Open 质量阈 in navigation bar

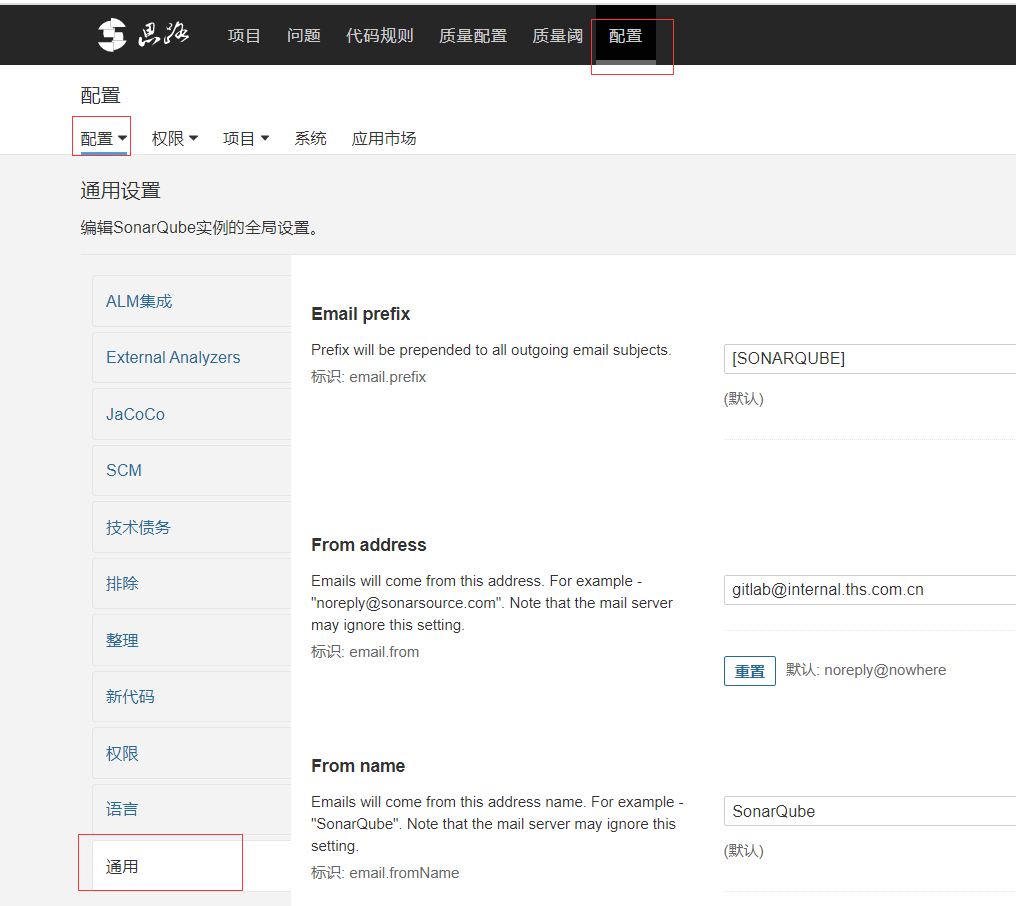click(x=557, y=36)
